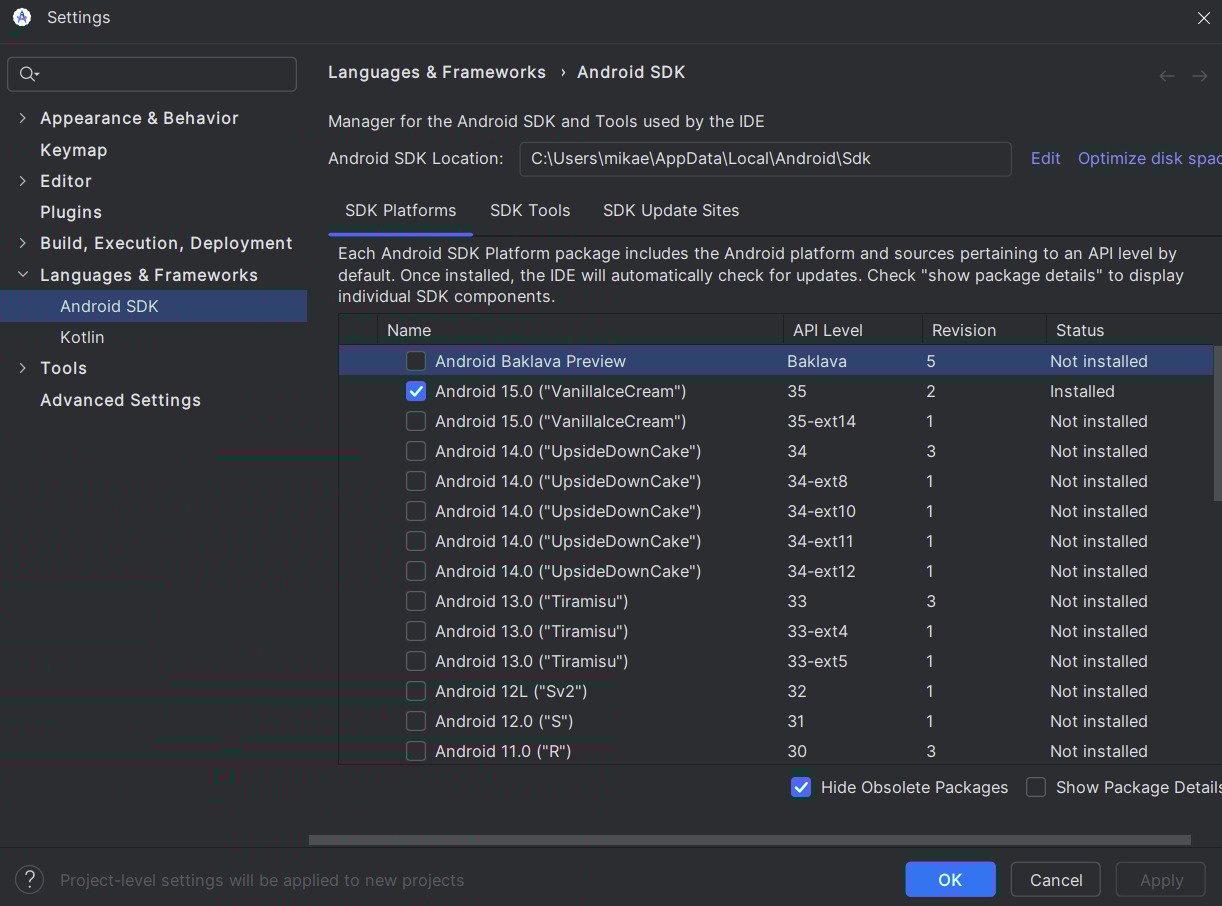Screen dimensions: 1222x906
Task: Click Android Baklava Preview row name
Action: point(530,361)
